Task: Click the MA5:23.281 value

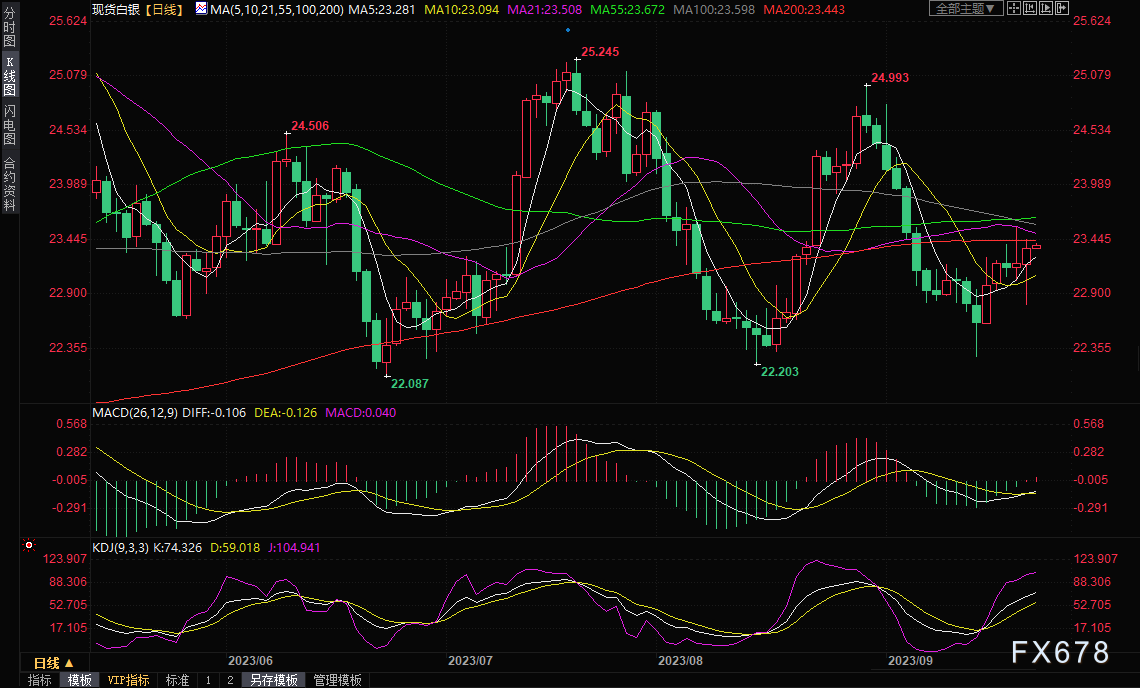Action: click(x=382, y=9)
